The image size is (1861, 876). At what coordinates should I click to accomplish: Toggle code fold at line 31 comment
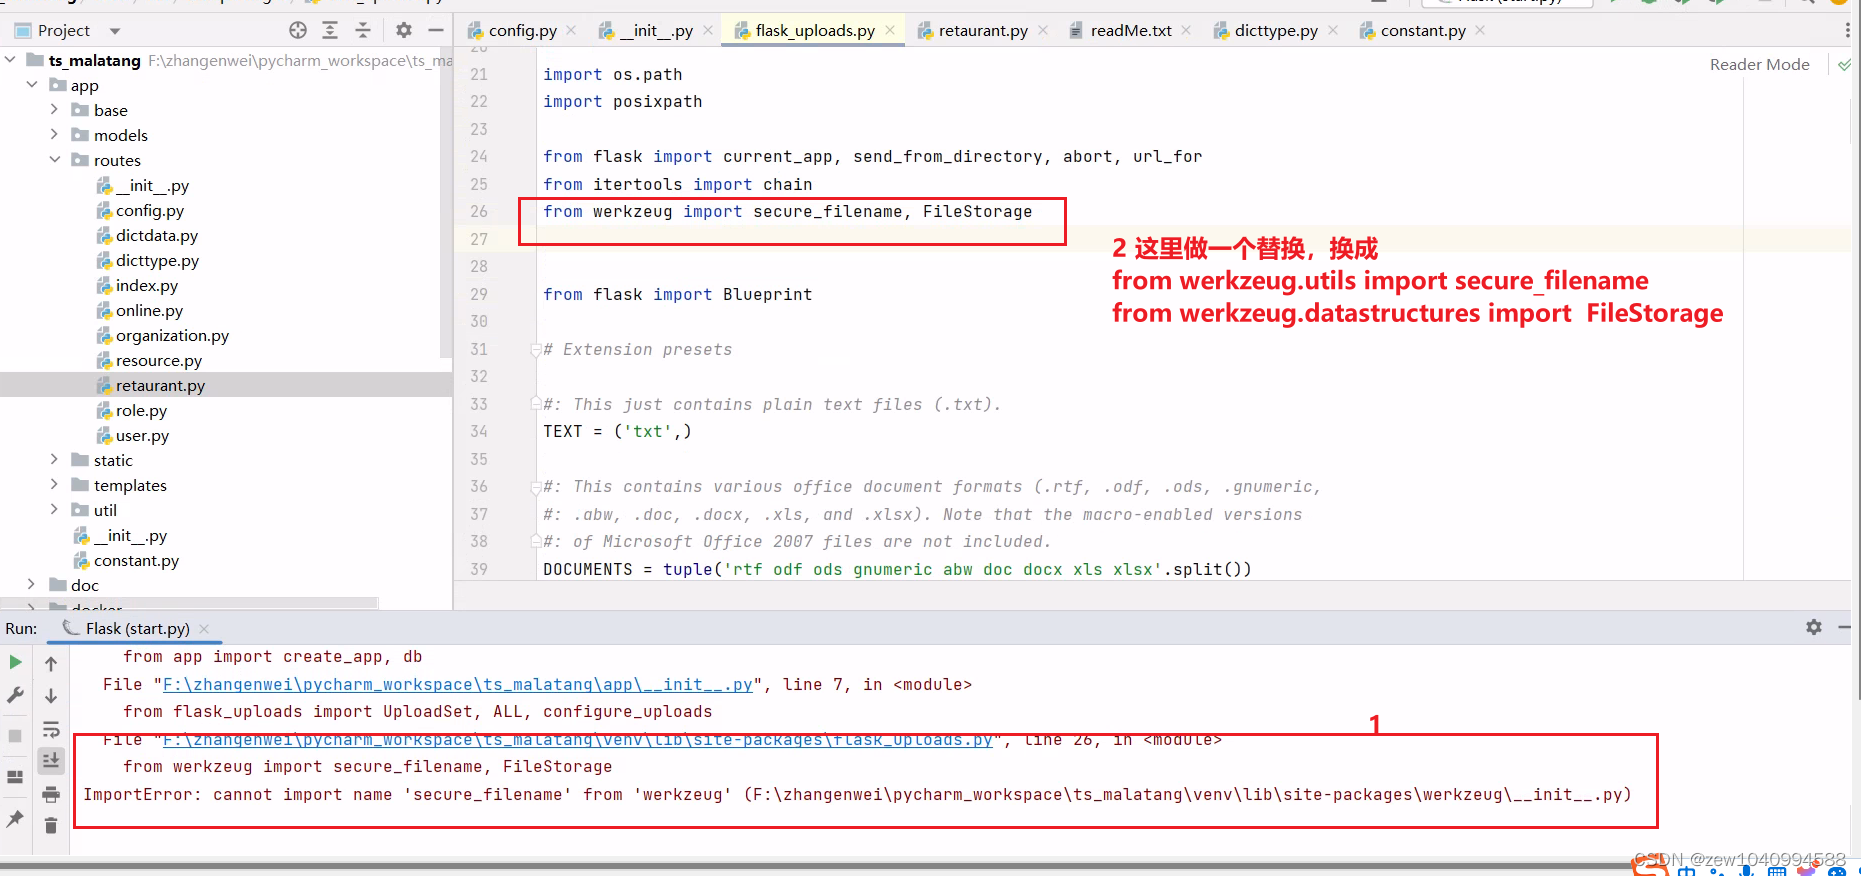coord(536,350)
